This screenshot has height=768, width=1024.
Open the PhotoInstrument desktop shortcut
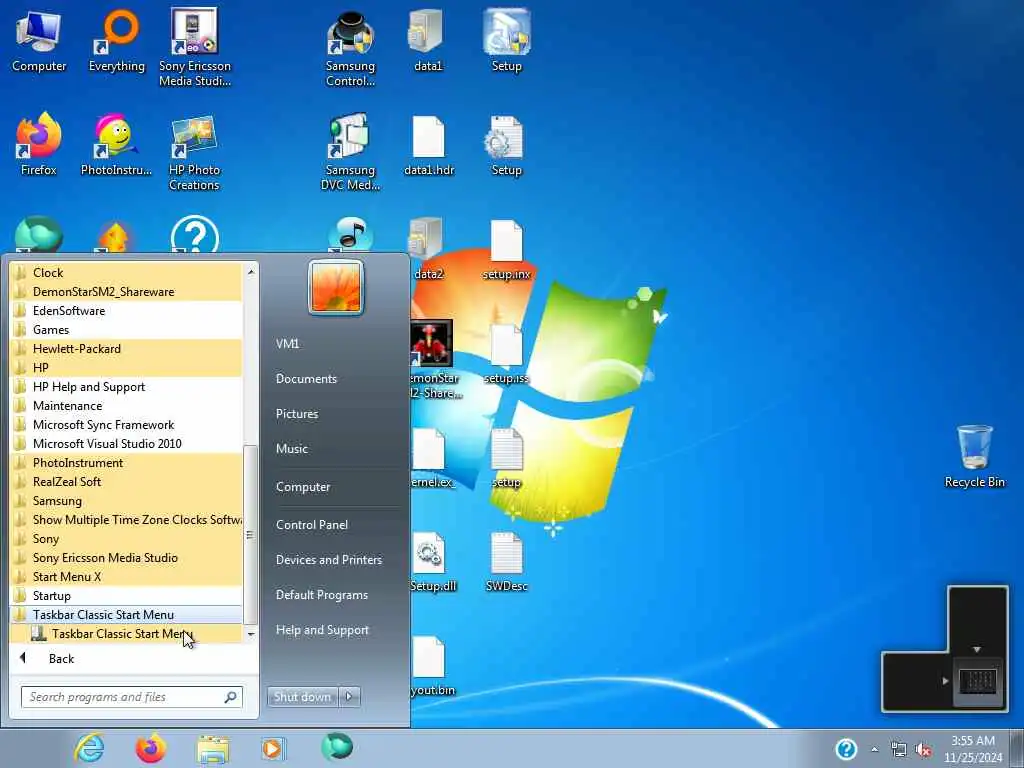point(116,144)
